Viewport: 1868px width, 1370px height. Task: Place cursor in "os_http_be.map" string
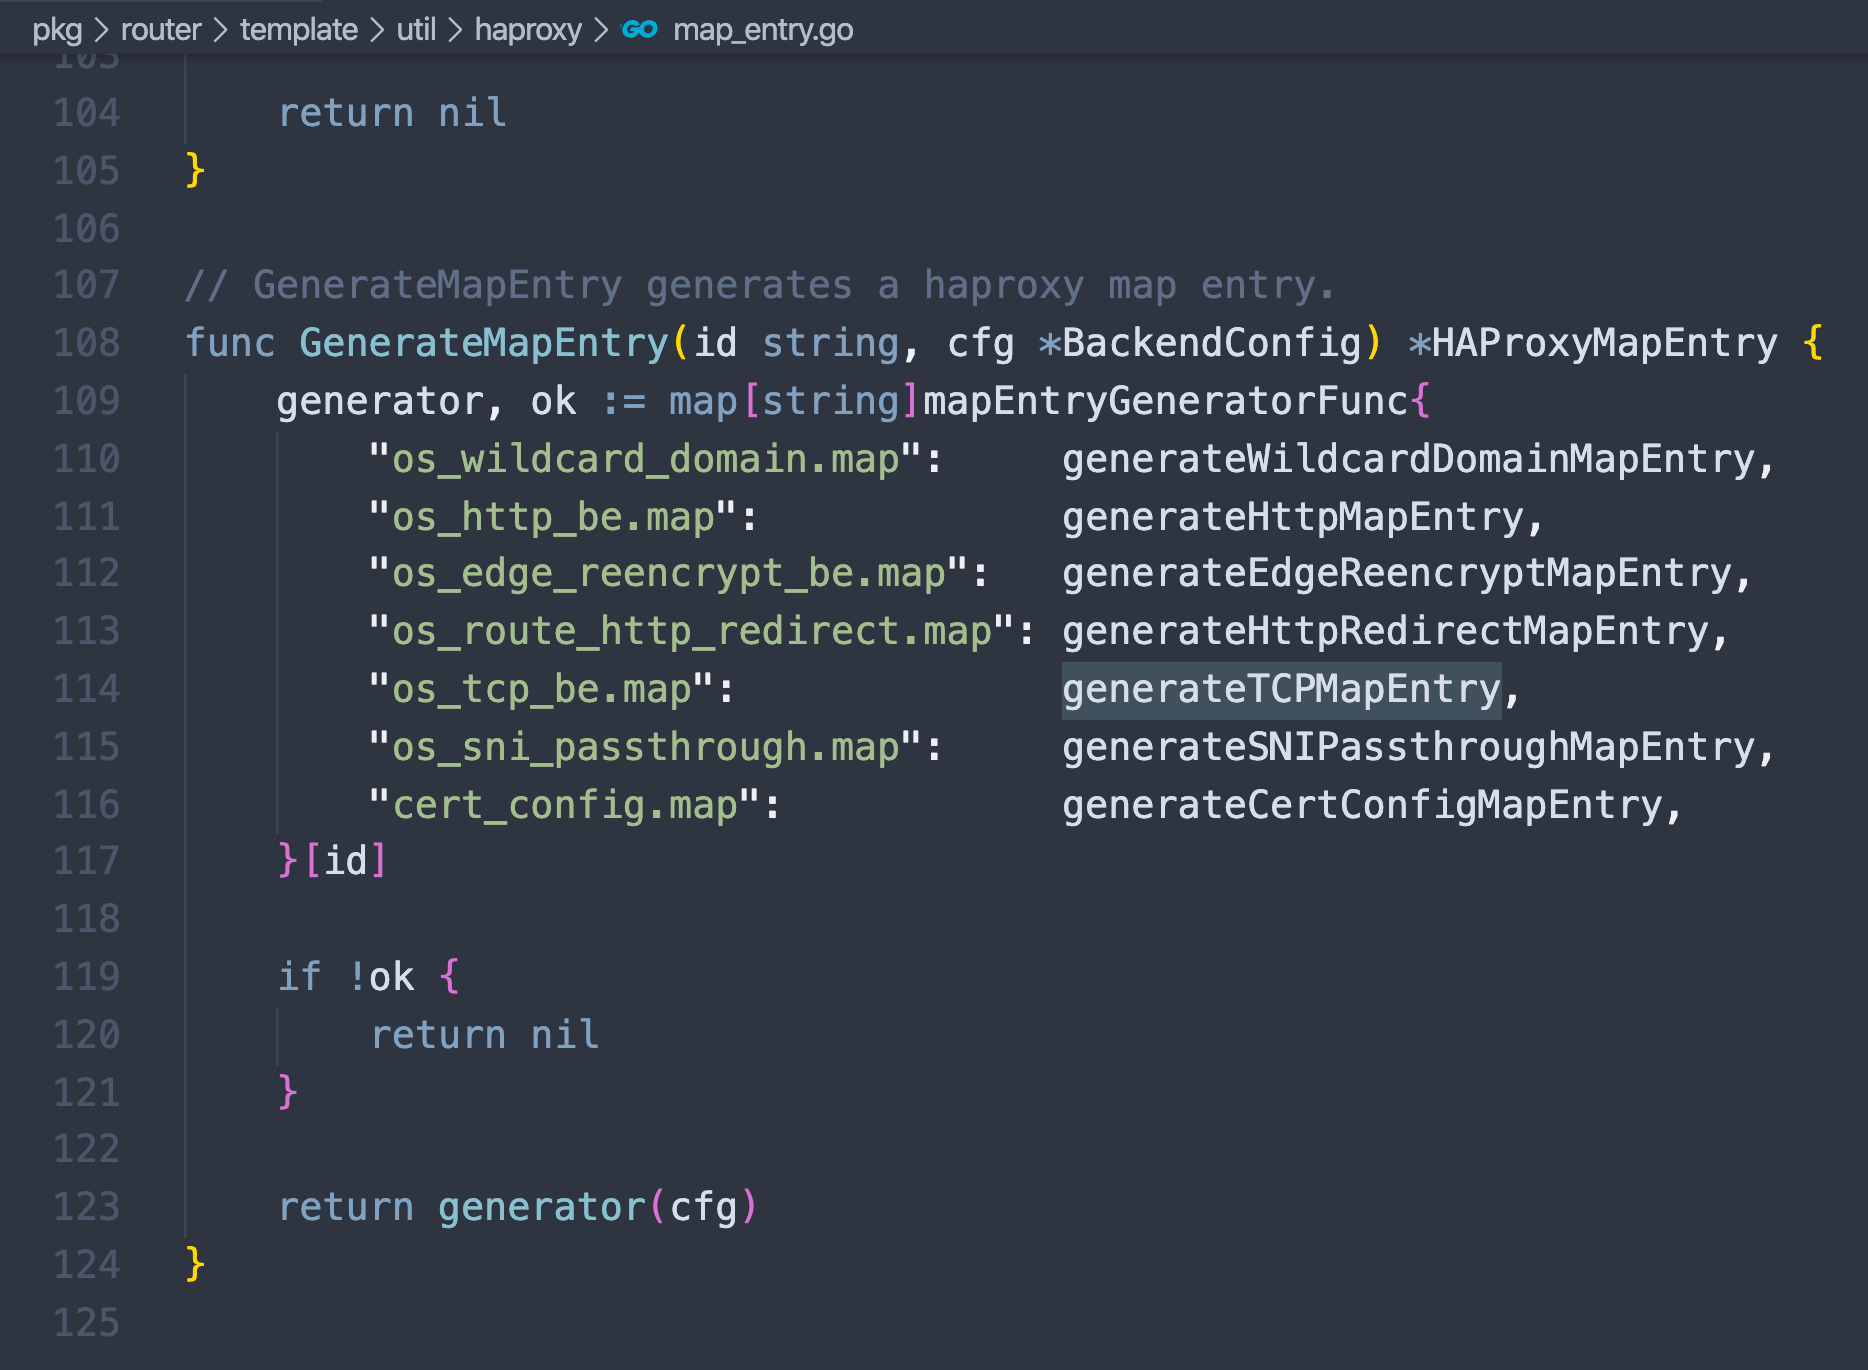(553, 517)
